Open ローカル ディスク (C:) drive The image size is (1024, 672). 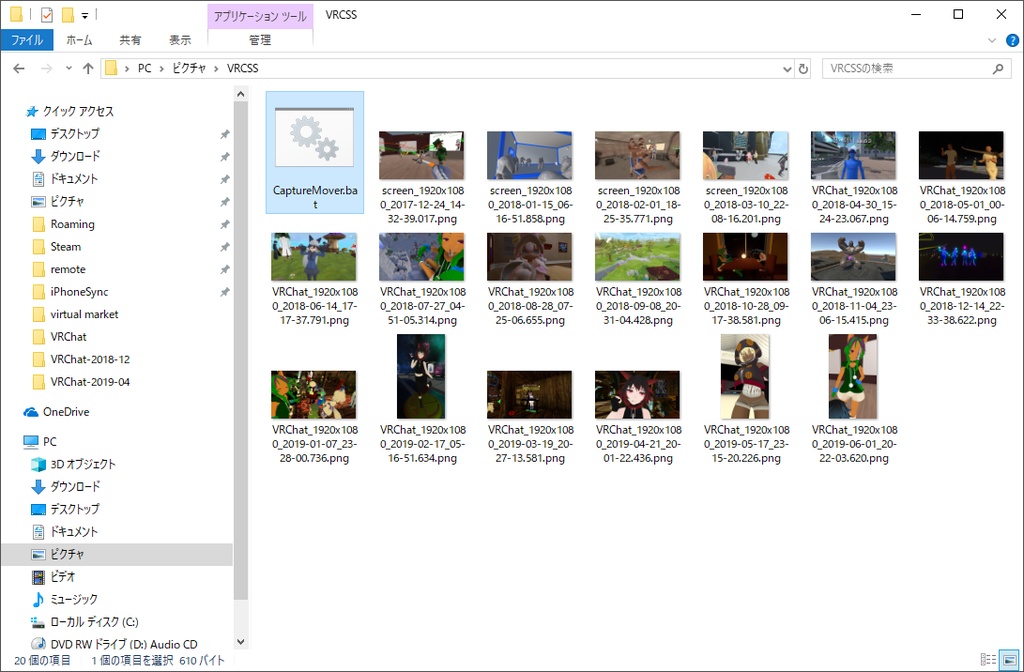pyautogui.click(x=94, y=622)
